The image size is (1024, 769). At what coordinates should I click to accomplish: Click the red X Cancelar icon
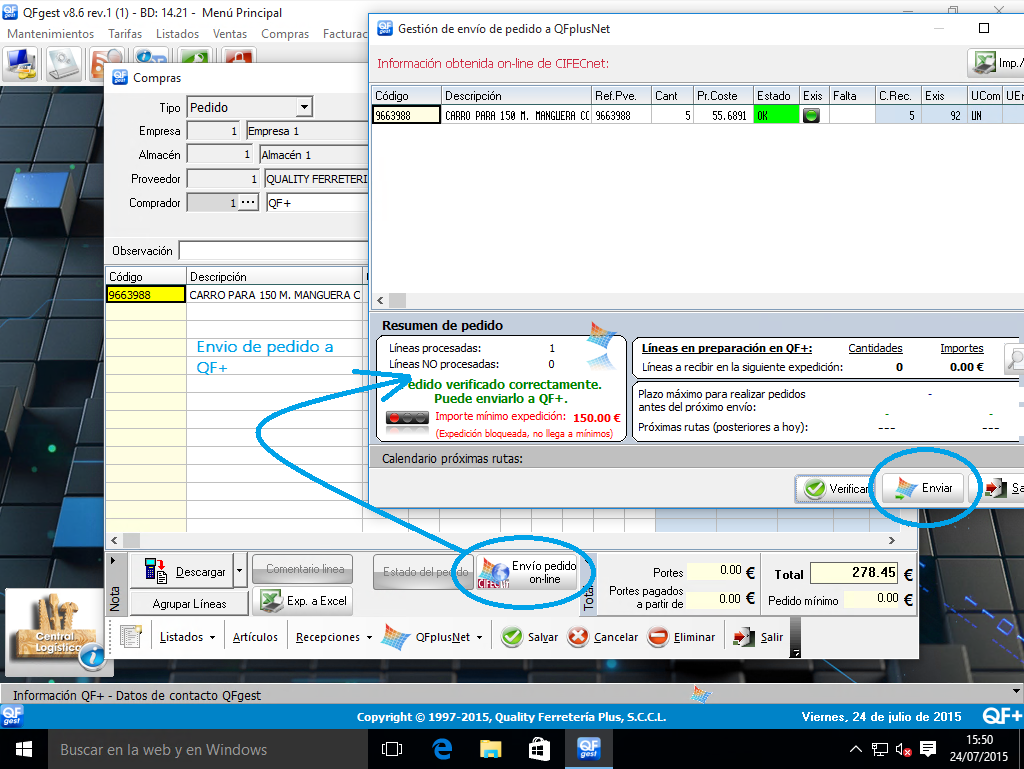point(578,636)
